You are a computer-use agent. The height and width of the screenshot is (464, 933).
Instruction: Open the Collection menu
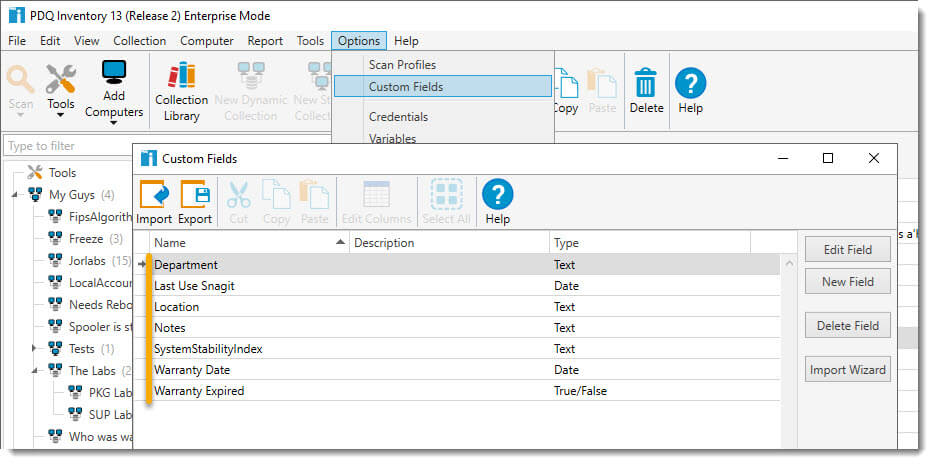(x=140, y=40)
